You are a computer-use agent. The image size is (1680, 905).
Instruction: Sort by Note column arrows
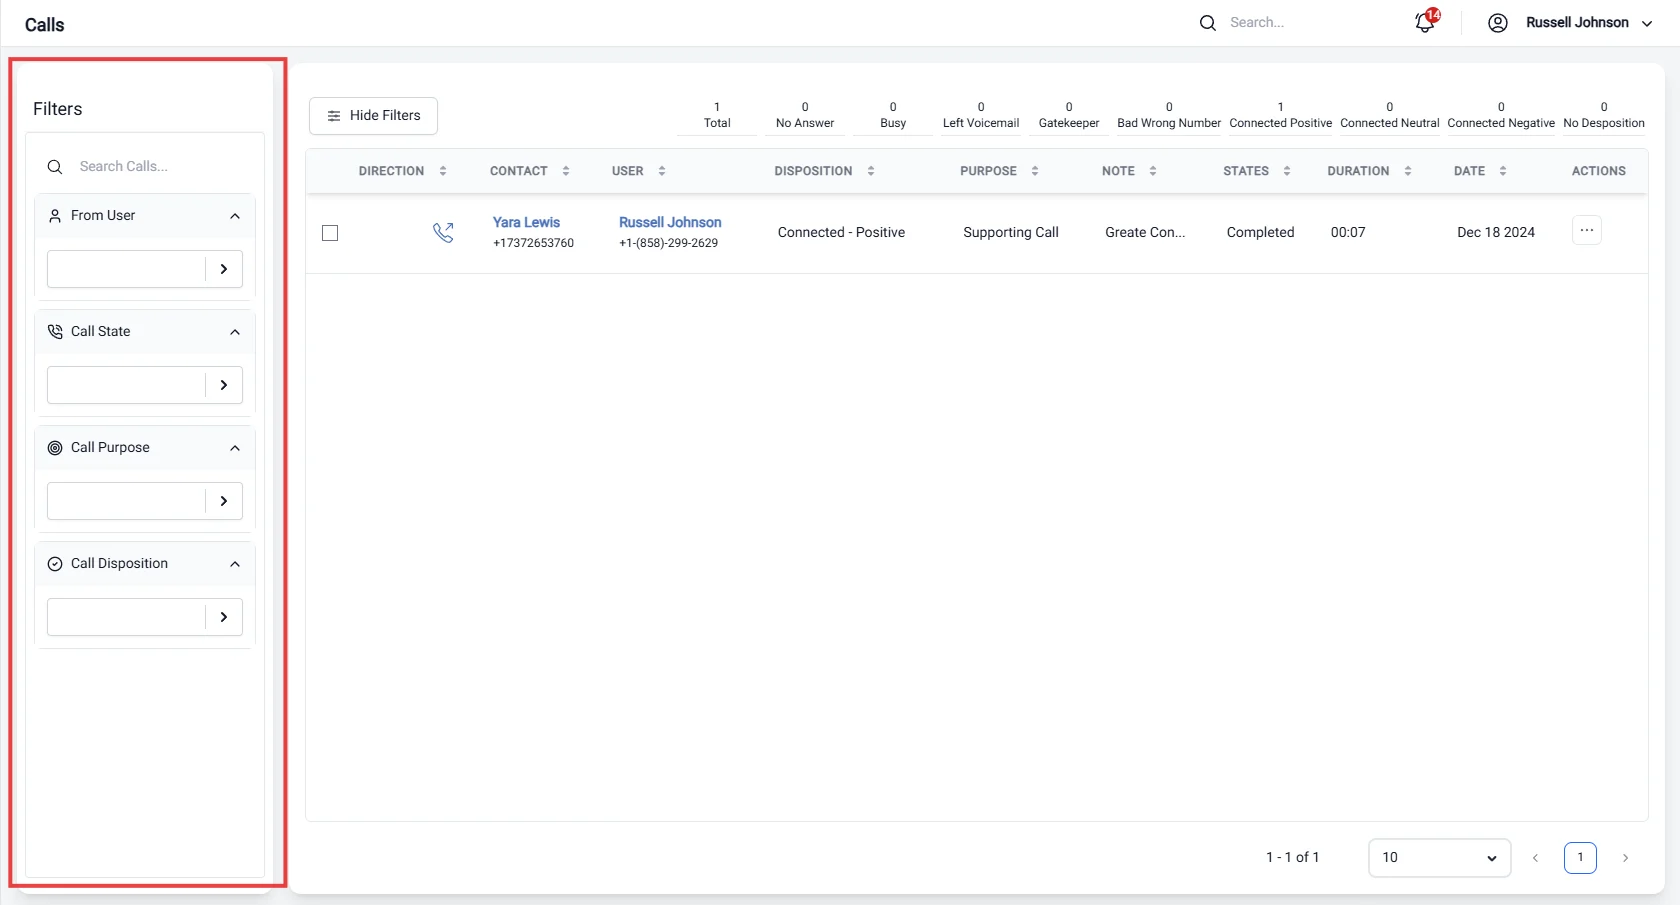1153,171
